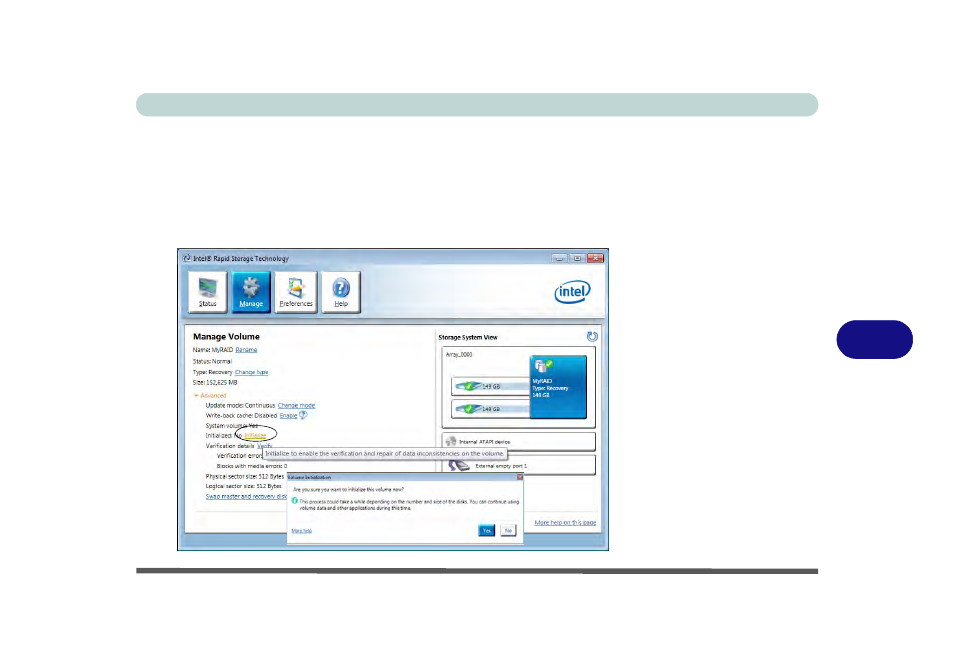Click the Change mode link
Viewport: 954px width, 672px height.
(x=296, y=405)
